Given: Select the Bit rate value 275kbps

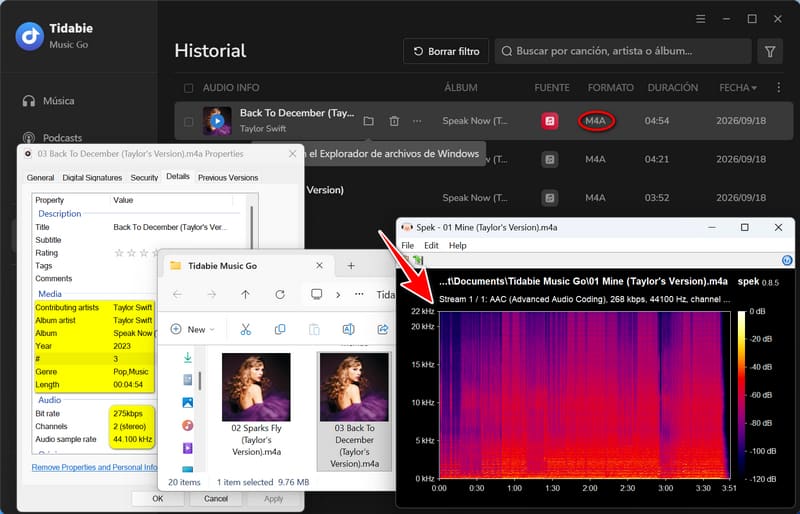Looking at the screenshot, I should [128, 413].
